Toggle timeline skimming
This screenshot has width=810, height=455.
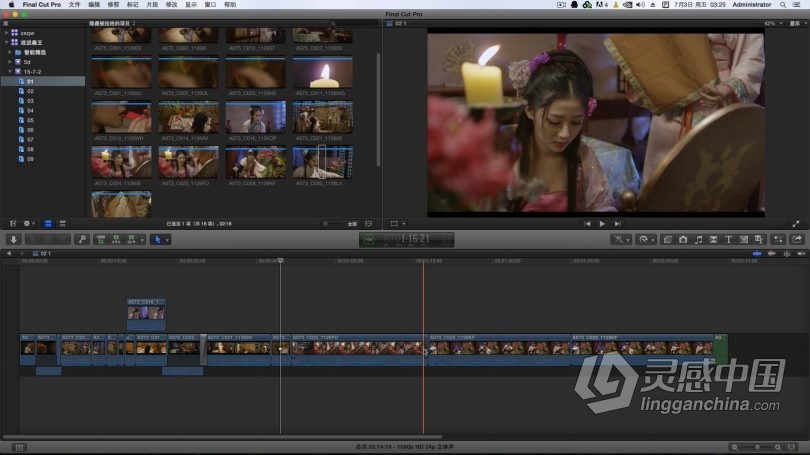(x=757, y=254)
